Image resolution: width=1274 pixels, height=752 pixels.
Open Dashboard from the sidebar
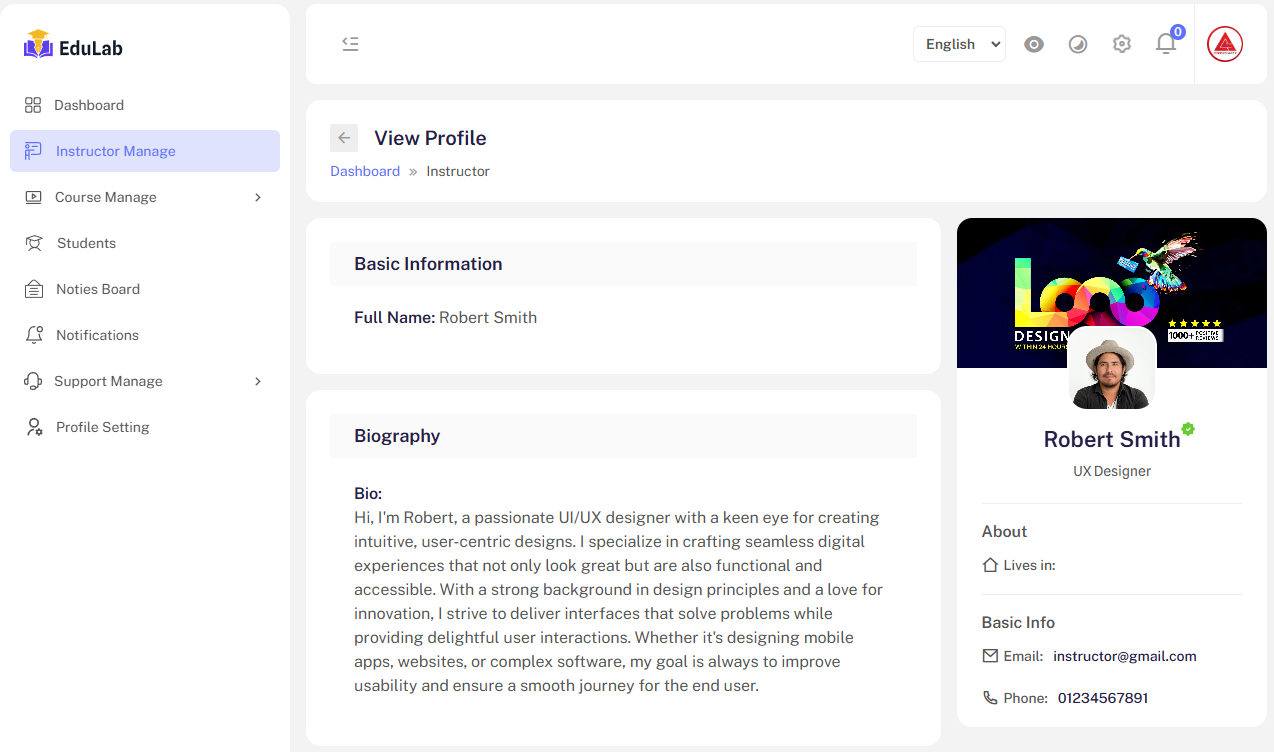point(89,105)
